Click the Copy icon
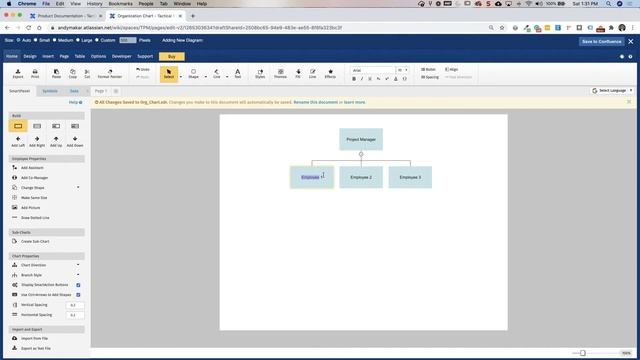Screen dimensions: 640x360 pos(73,73)
